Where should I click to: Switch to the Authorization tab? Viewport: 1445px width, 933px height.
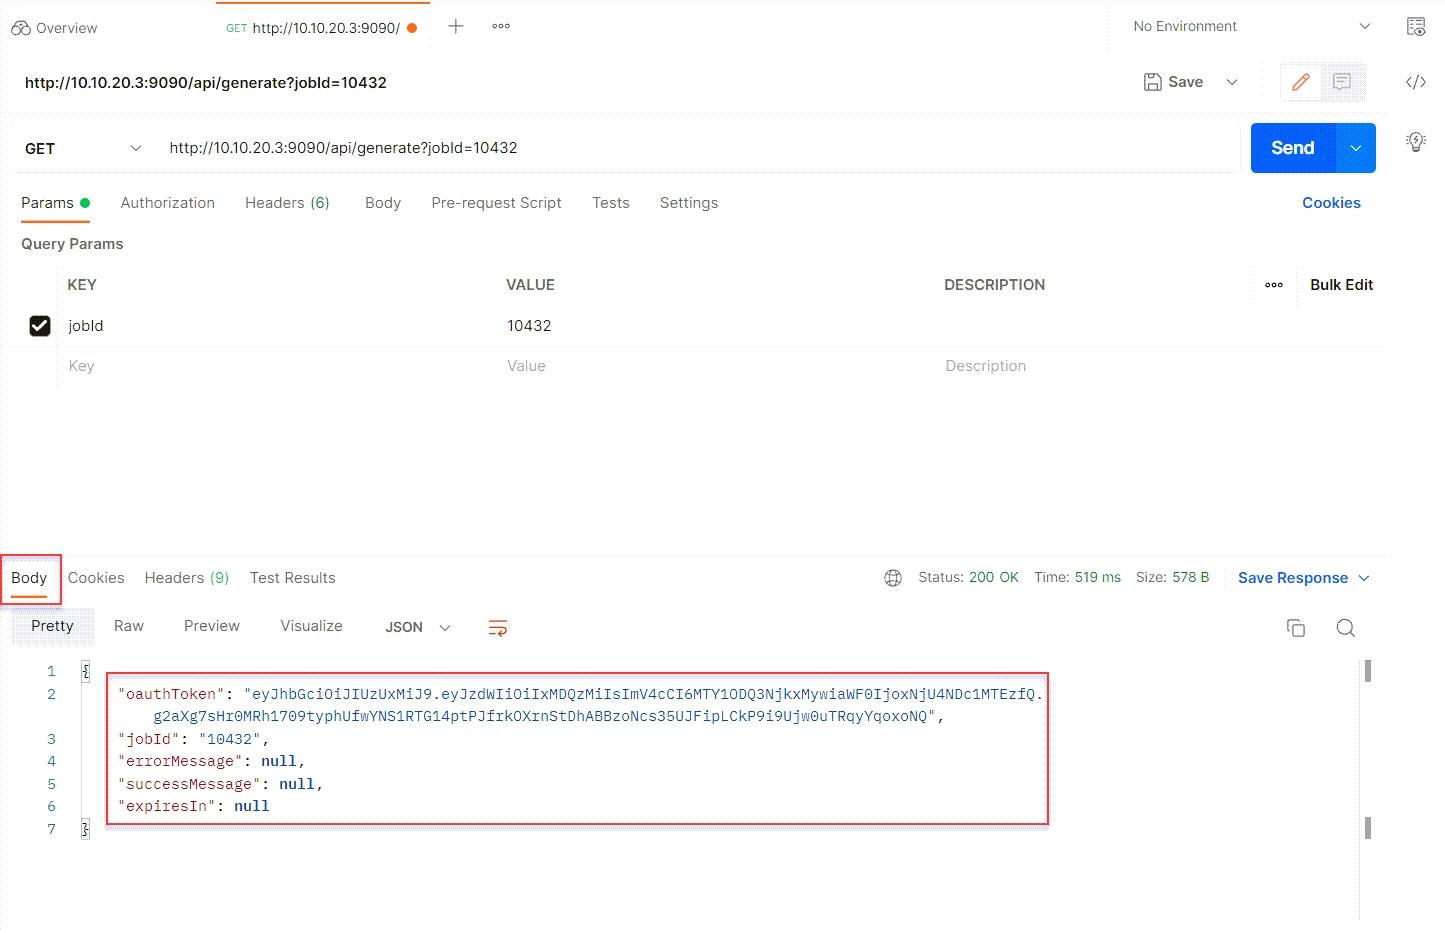167,203
